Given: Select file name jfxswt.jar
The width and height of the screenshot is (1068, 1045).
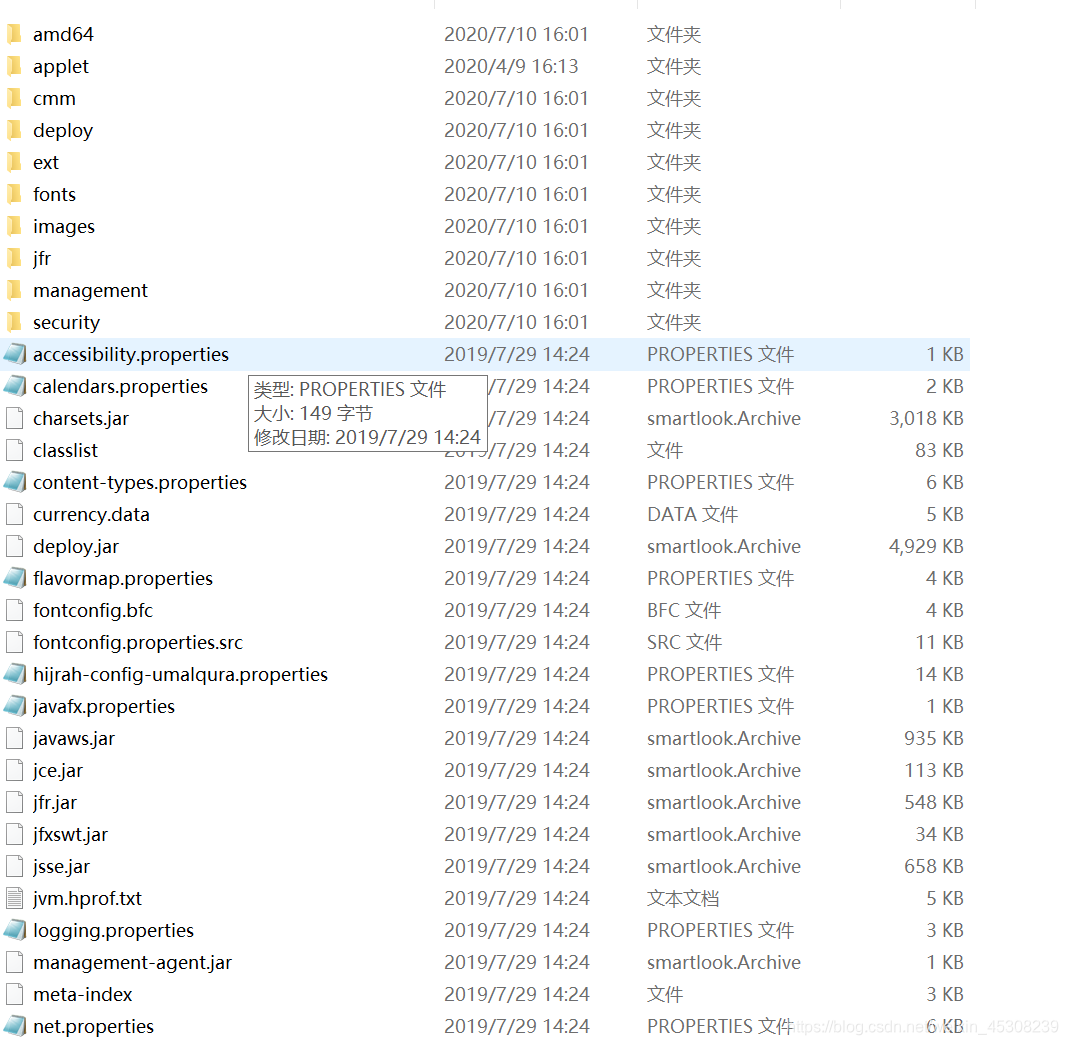Looking at the screenshot, I should click(x=70, y=835).
